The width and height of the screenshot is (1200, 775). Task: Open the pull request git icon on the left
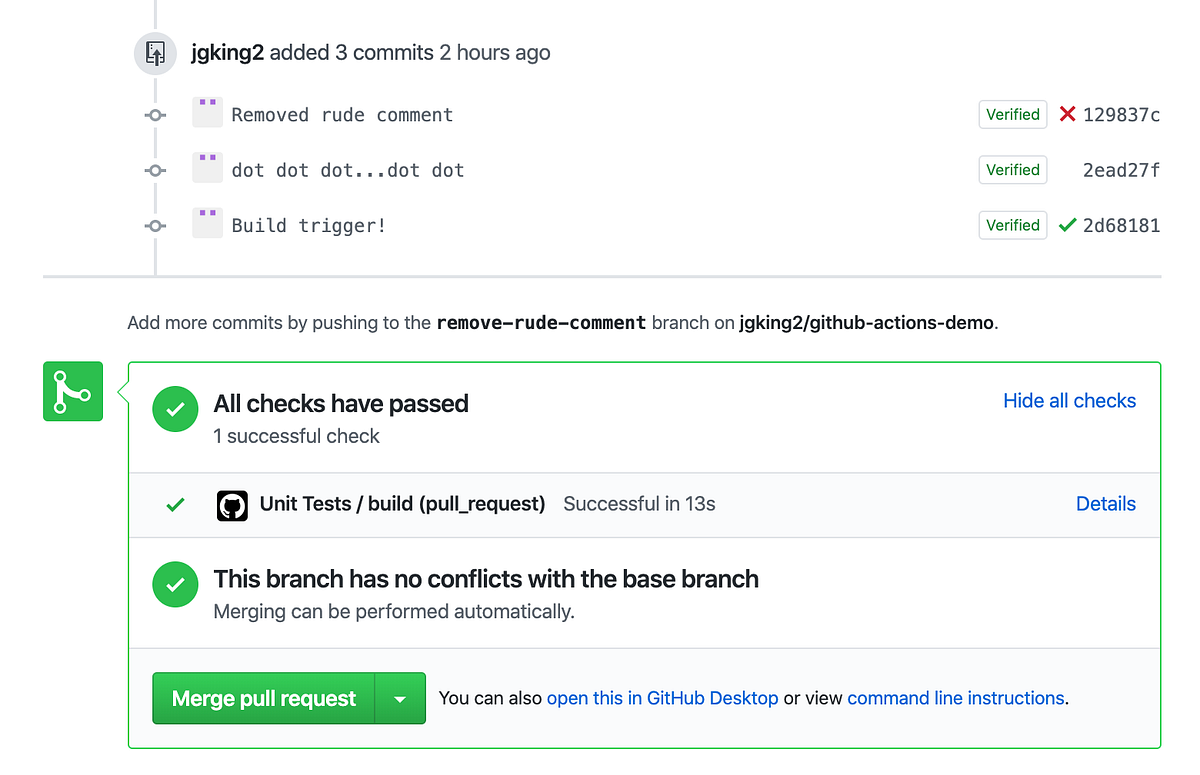pyautogui.click(x=72, y=391)
